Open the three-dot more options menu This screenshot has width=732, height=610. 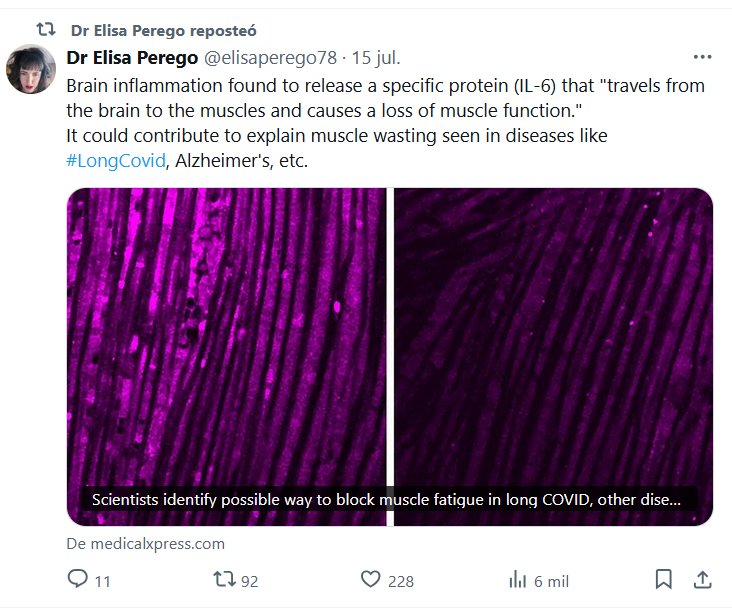(x=703, y=57)
